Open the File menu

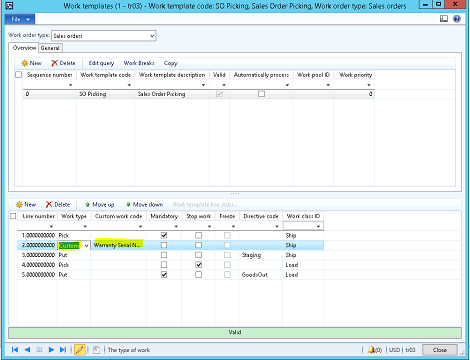coord(20,19)
